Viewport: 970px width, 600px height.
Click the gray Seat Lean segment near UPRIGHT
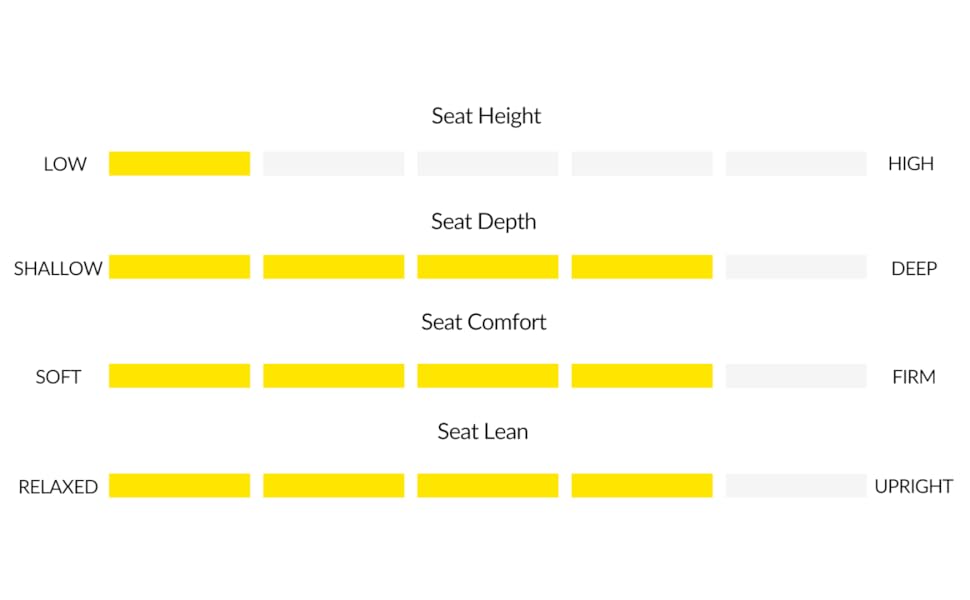click(796, 486)
